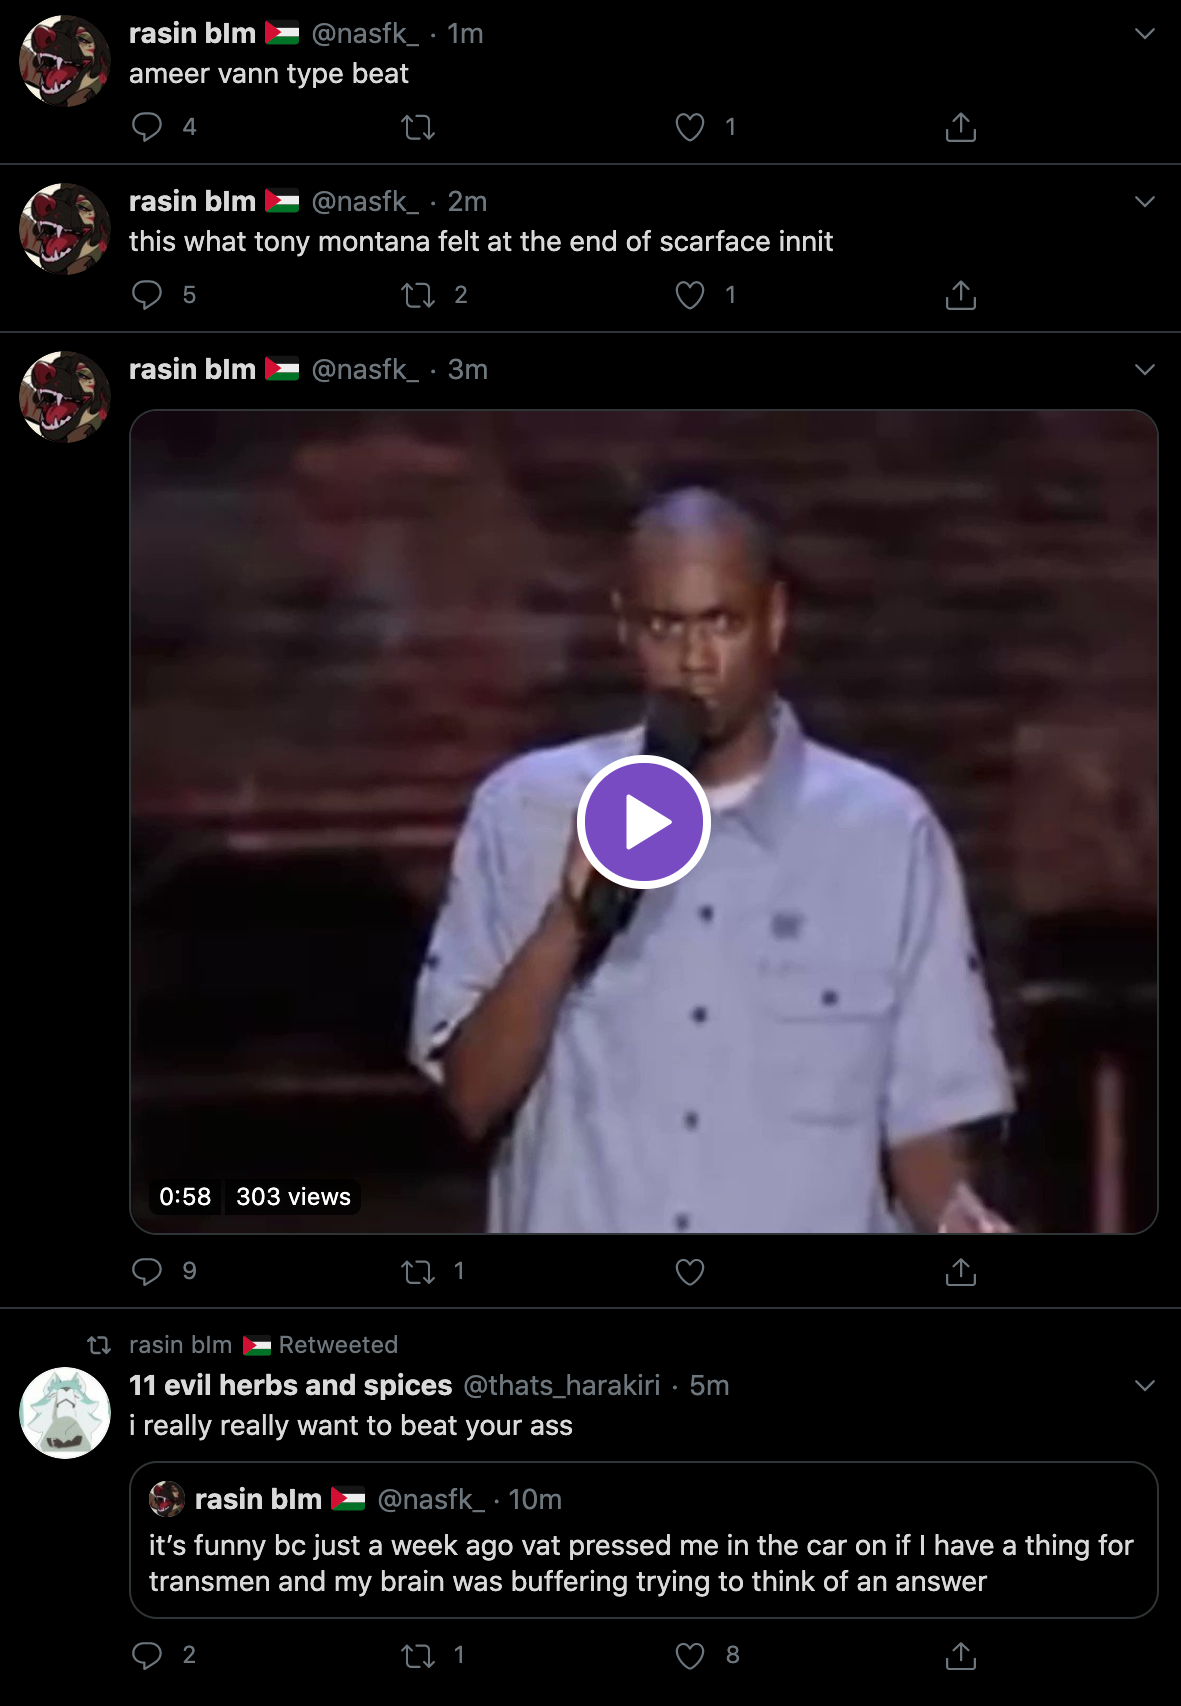This screenshot has width=1181, height=1706.
Task: Retweet the tony montana scarface tweet
Action: tap(418, 295)
